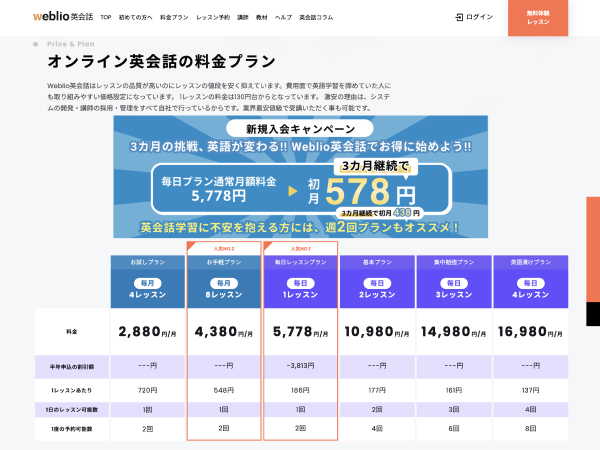This screenshot has width=600, height=450.
Task: Click the login door icon
Action: (459, 17)
